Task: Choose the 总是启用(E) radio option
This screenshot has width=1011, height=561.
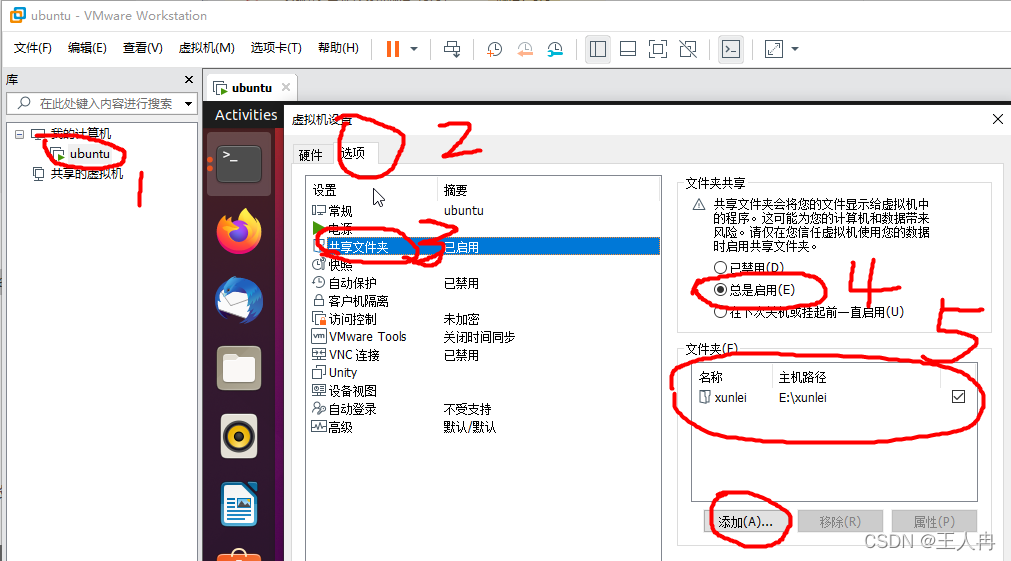Action: pyautogui.click(x=720, y=290)
